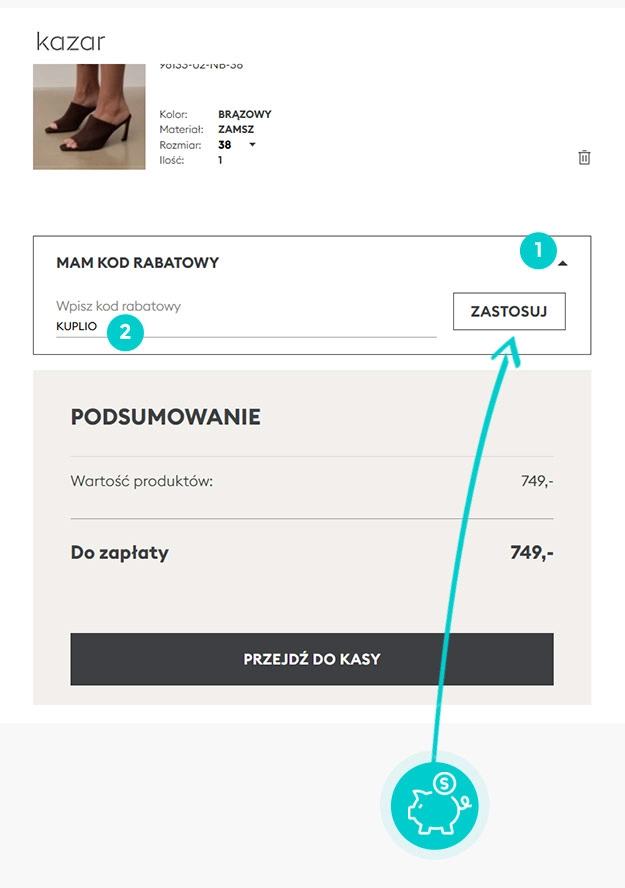
Task: Select the kazar logo
Action: (x=70, y=42)
